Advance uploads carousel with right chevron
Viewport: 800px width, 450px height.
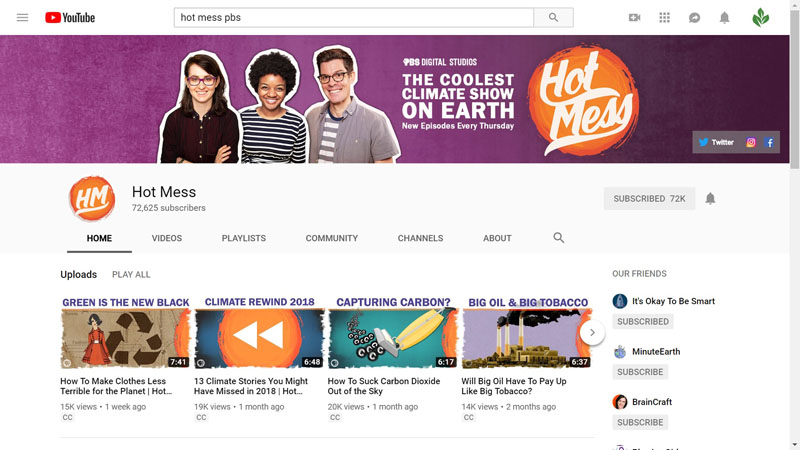tap(592, 333)
